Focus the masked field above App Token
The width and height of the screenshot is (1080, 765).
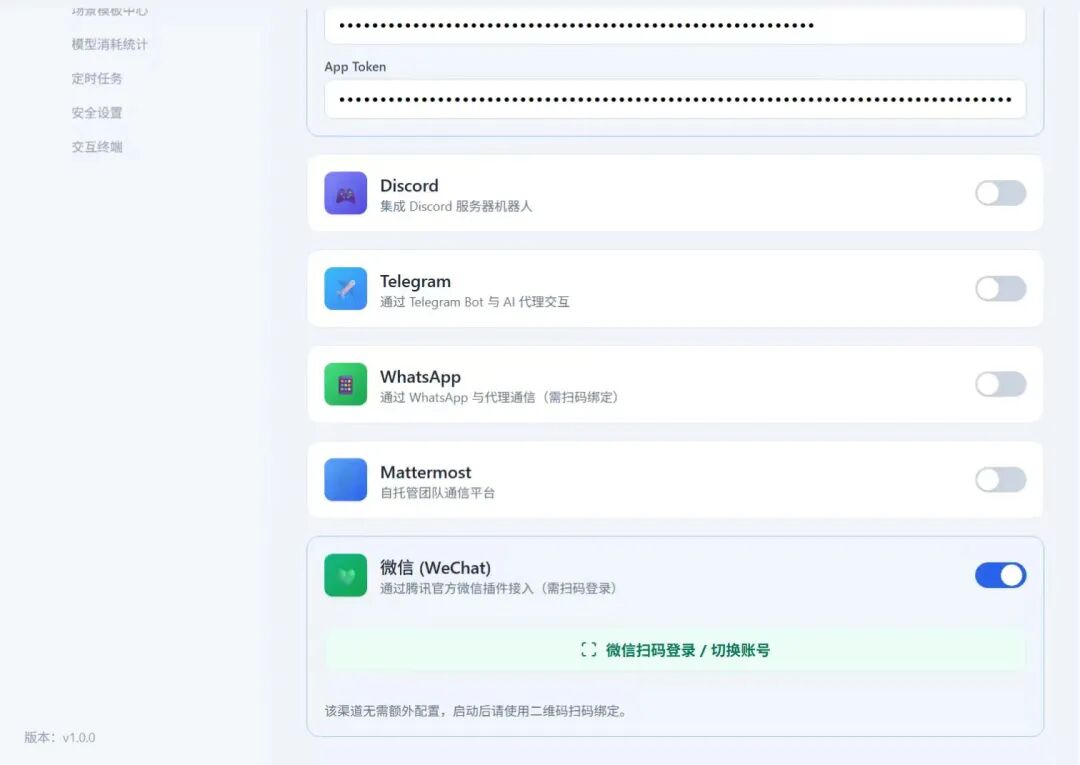tap(675, 25)
